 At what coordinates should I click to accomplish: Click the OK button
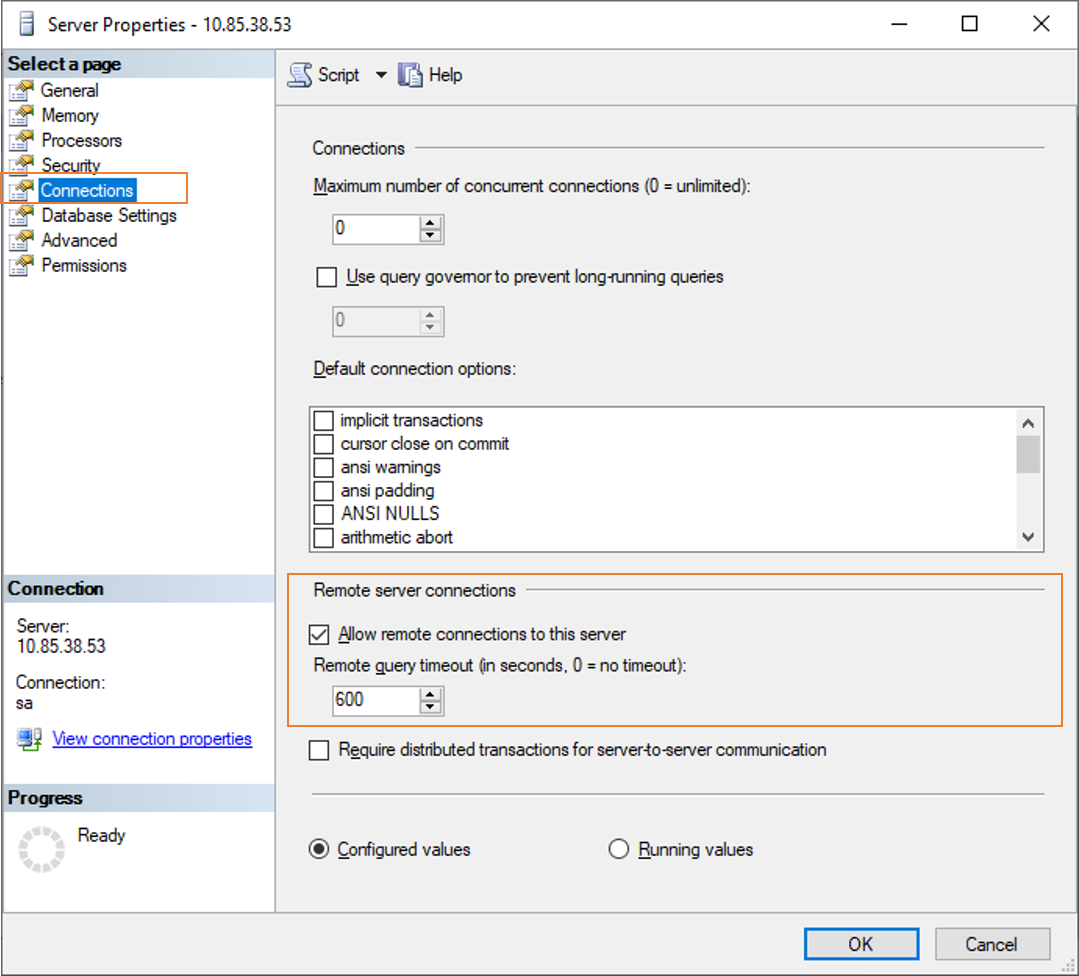click(861, 944)
